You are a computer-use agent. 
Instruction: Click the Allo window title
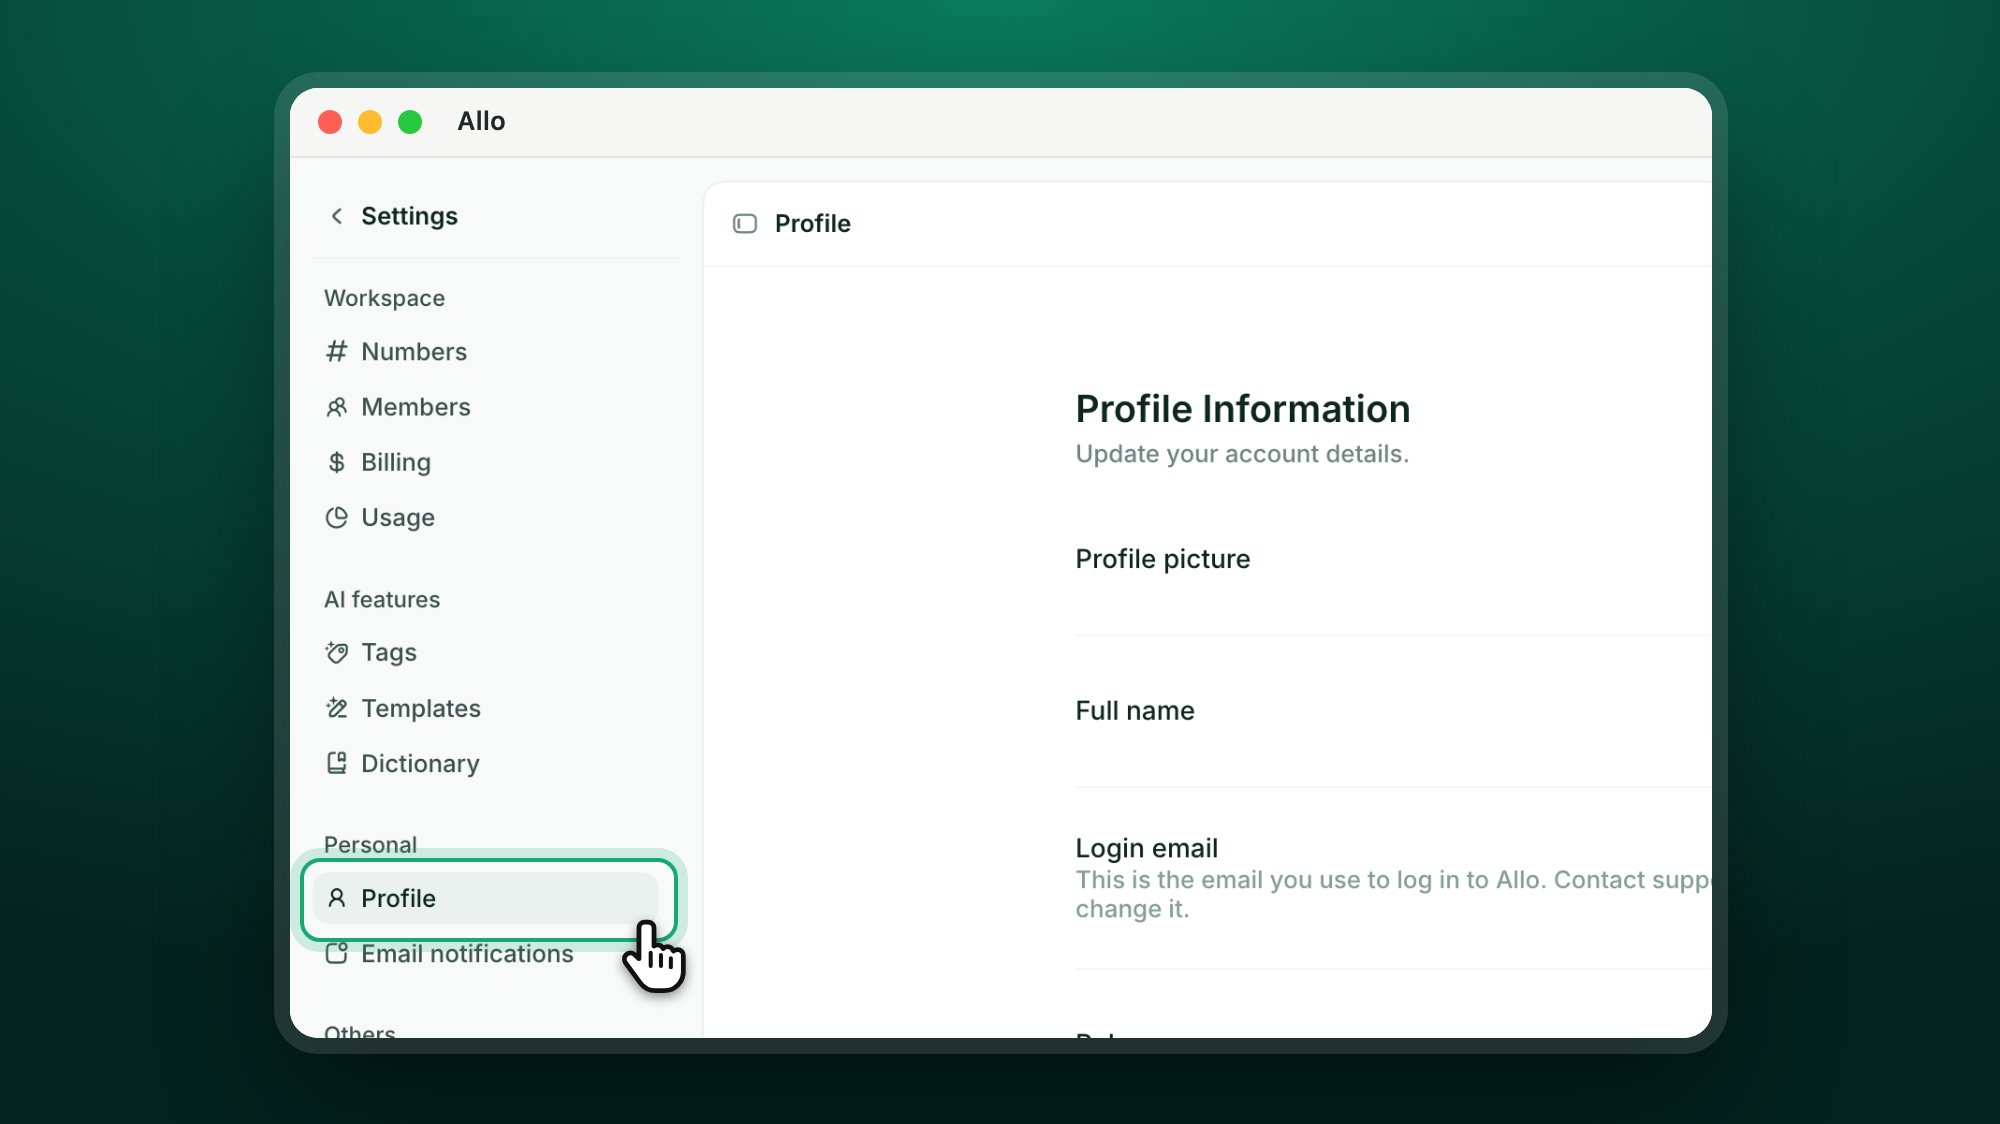click(481, 121)
